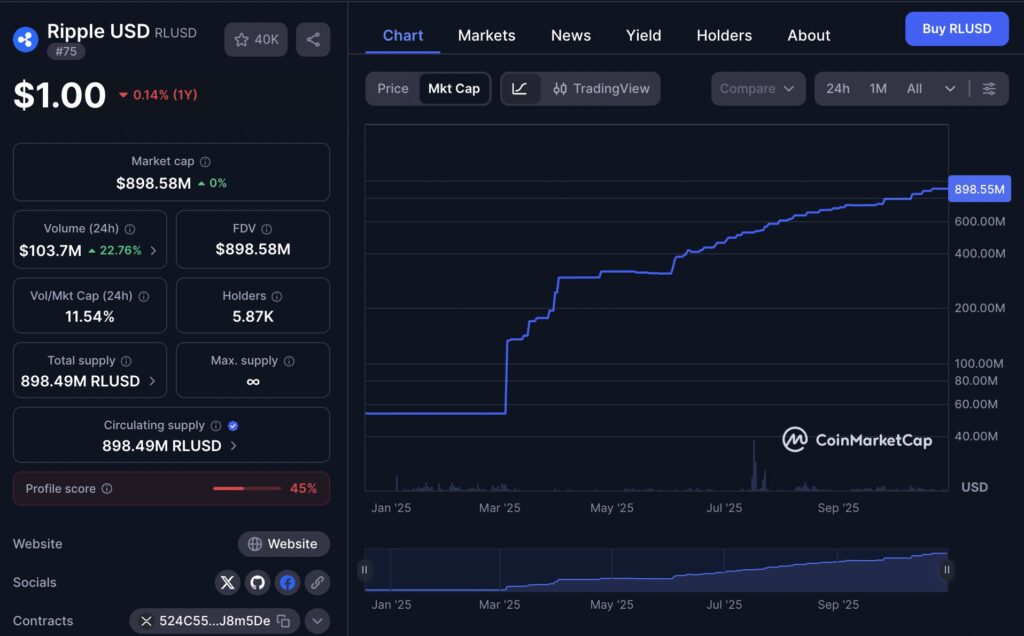Click the 5.87K holders value
The height and width of the screenshot is (636, 1024).
point(253,317)
